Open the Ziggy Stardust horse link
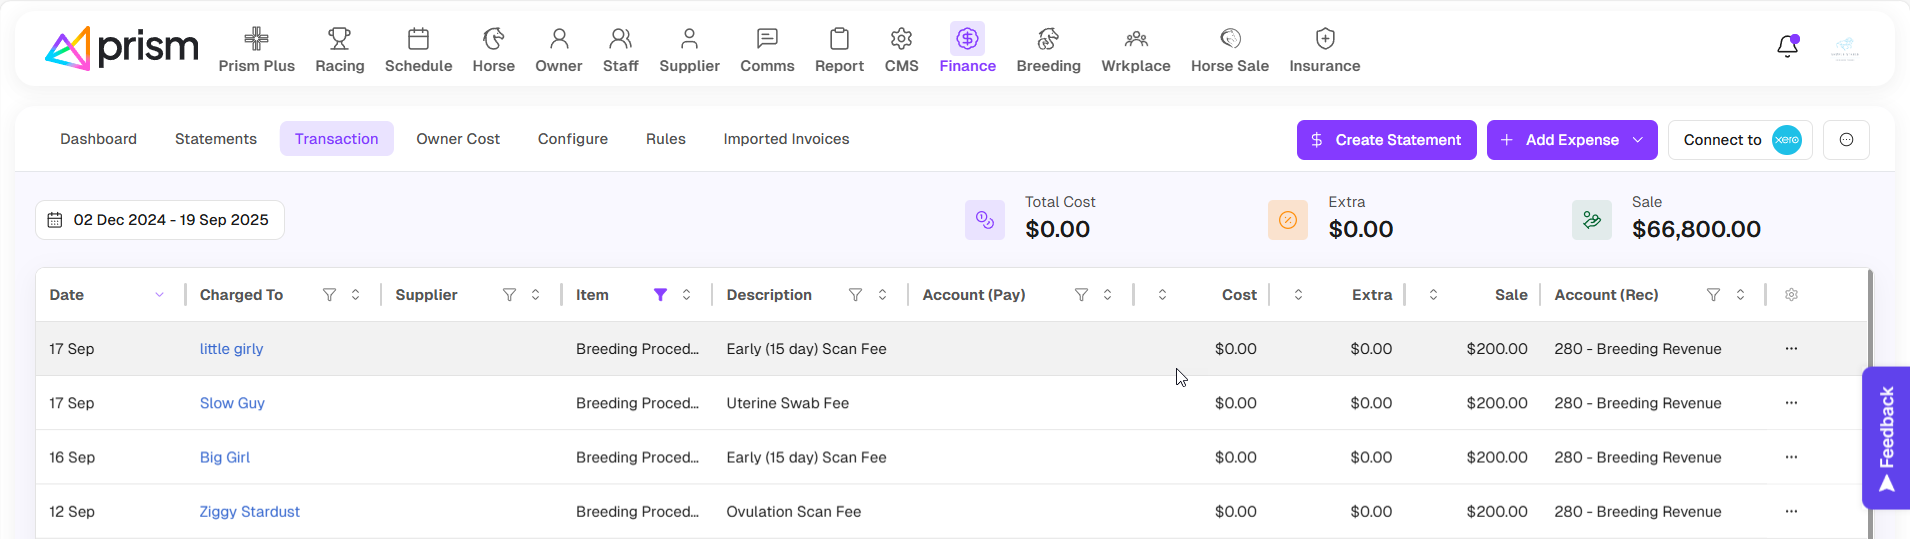Viewport: 1910px width, 539px height. pos(249,511)
